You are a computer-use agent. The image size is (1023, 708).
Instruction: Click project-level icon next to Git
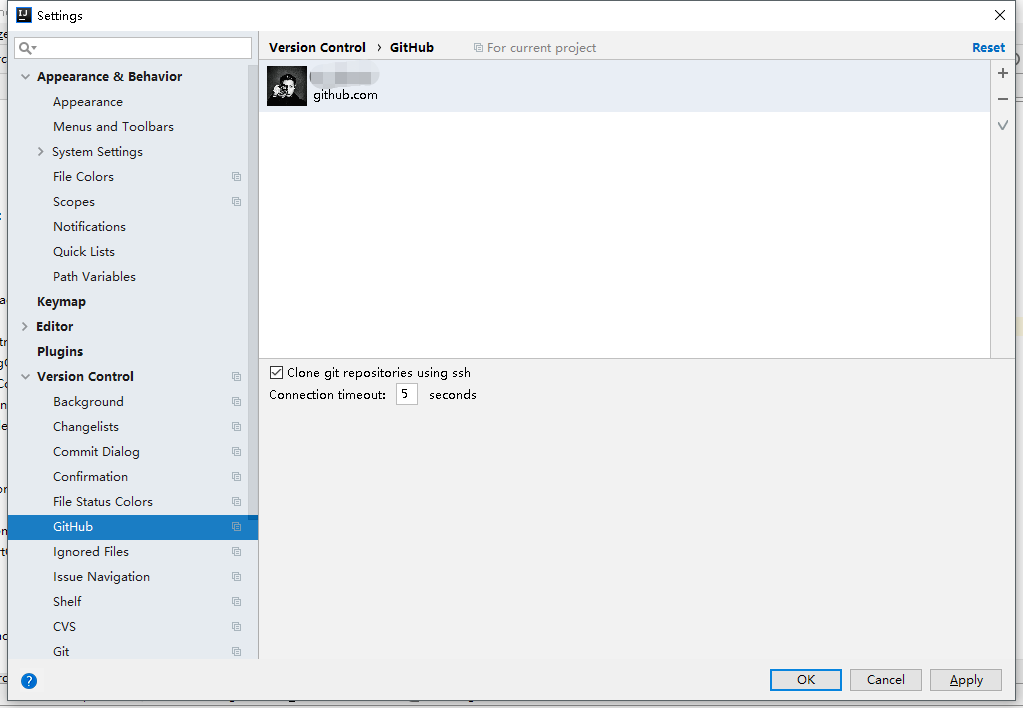(x=236, y=652)
